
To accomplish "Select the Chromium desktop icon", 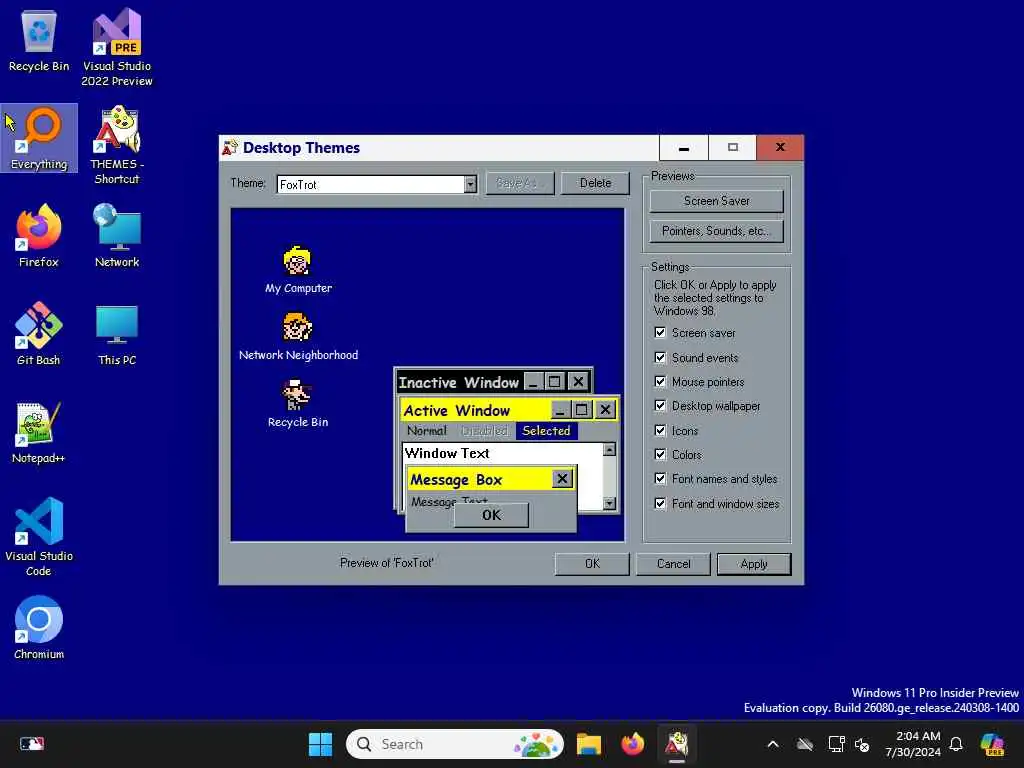I will pos(39,628).
